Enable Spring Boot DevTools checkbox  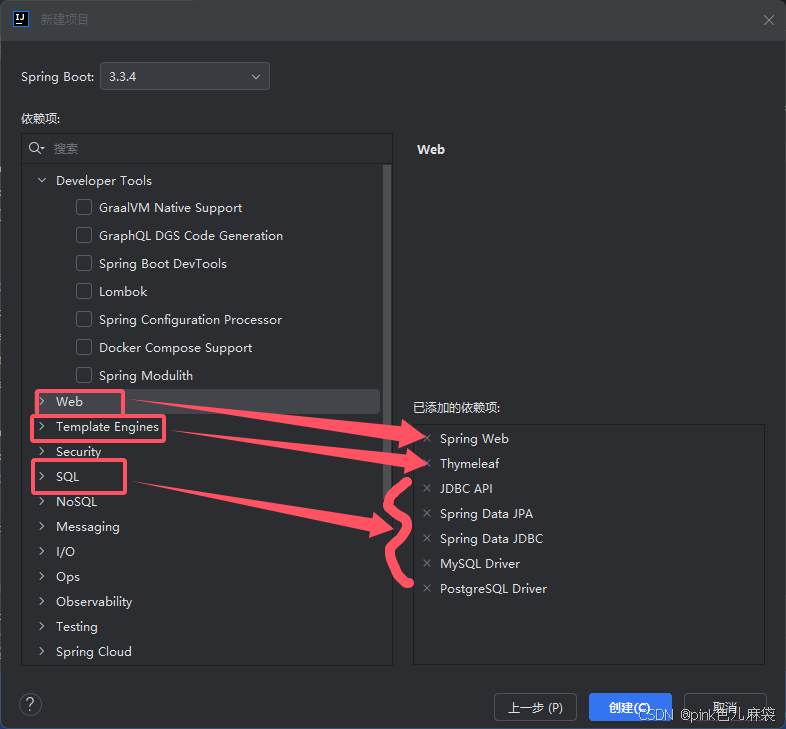tap(84, 263)
